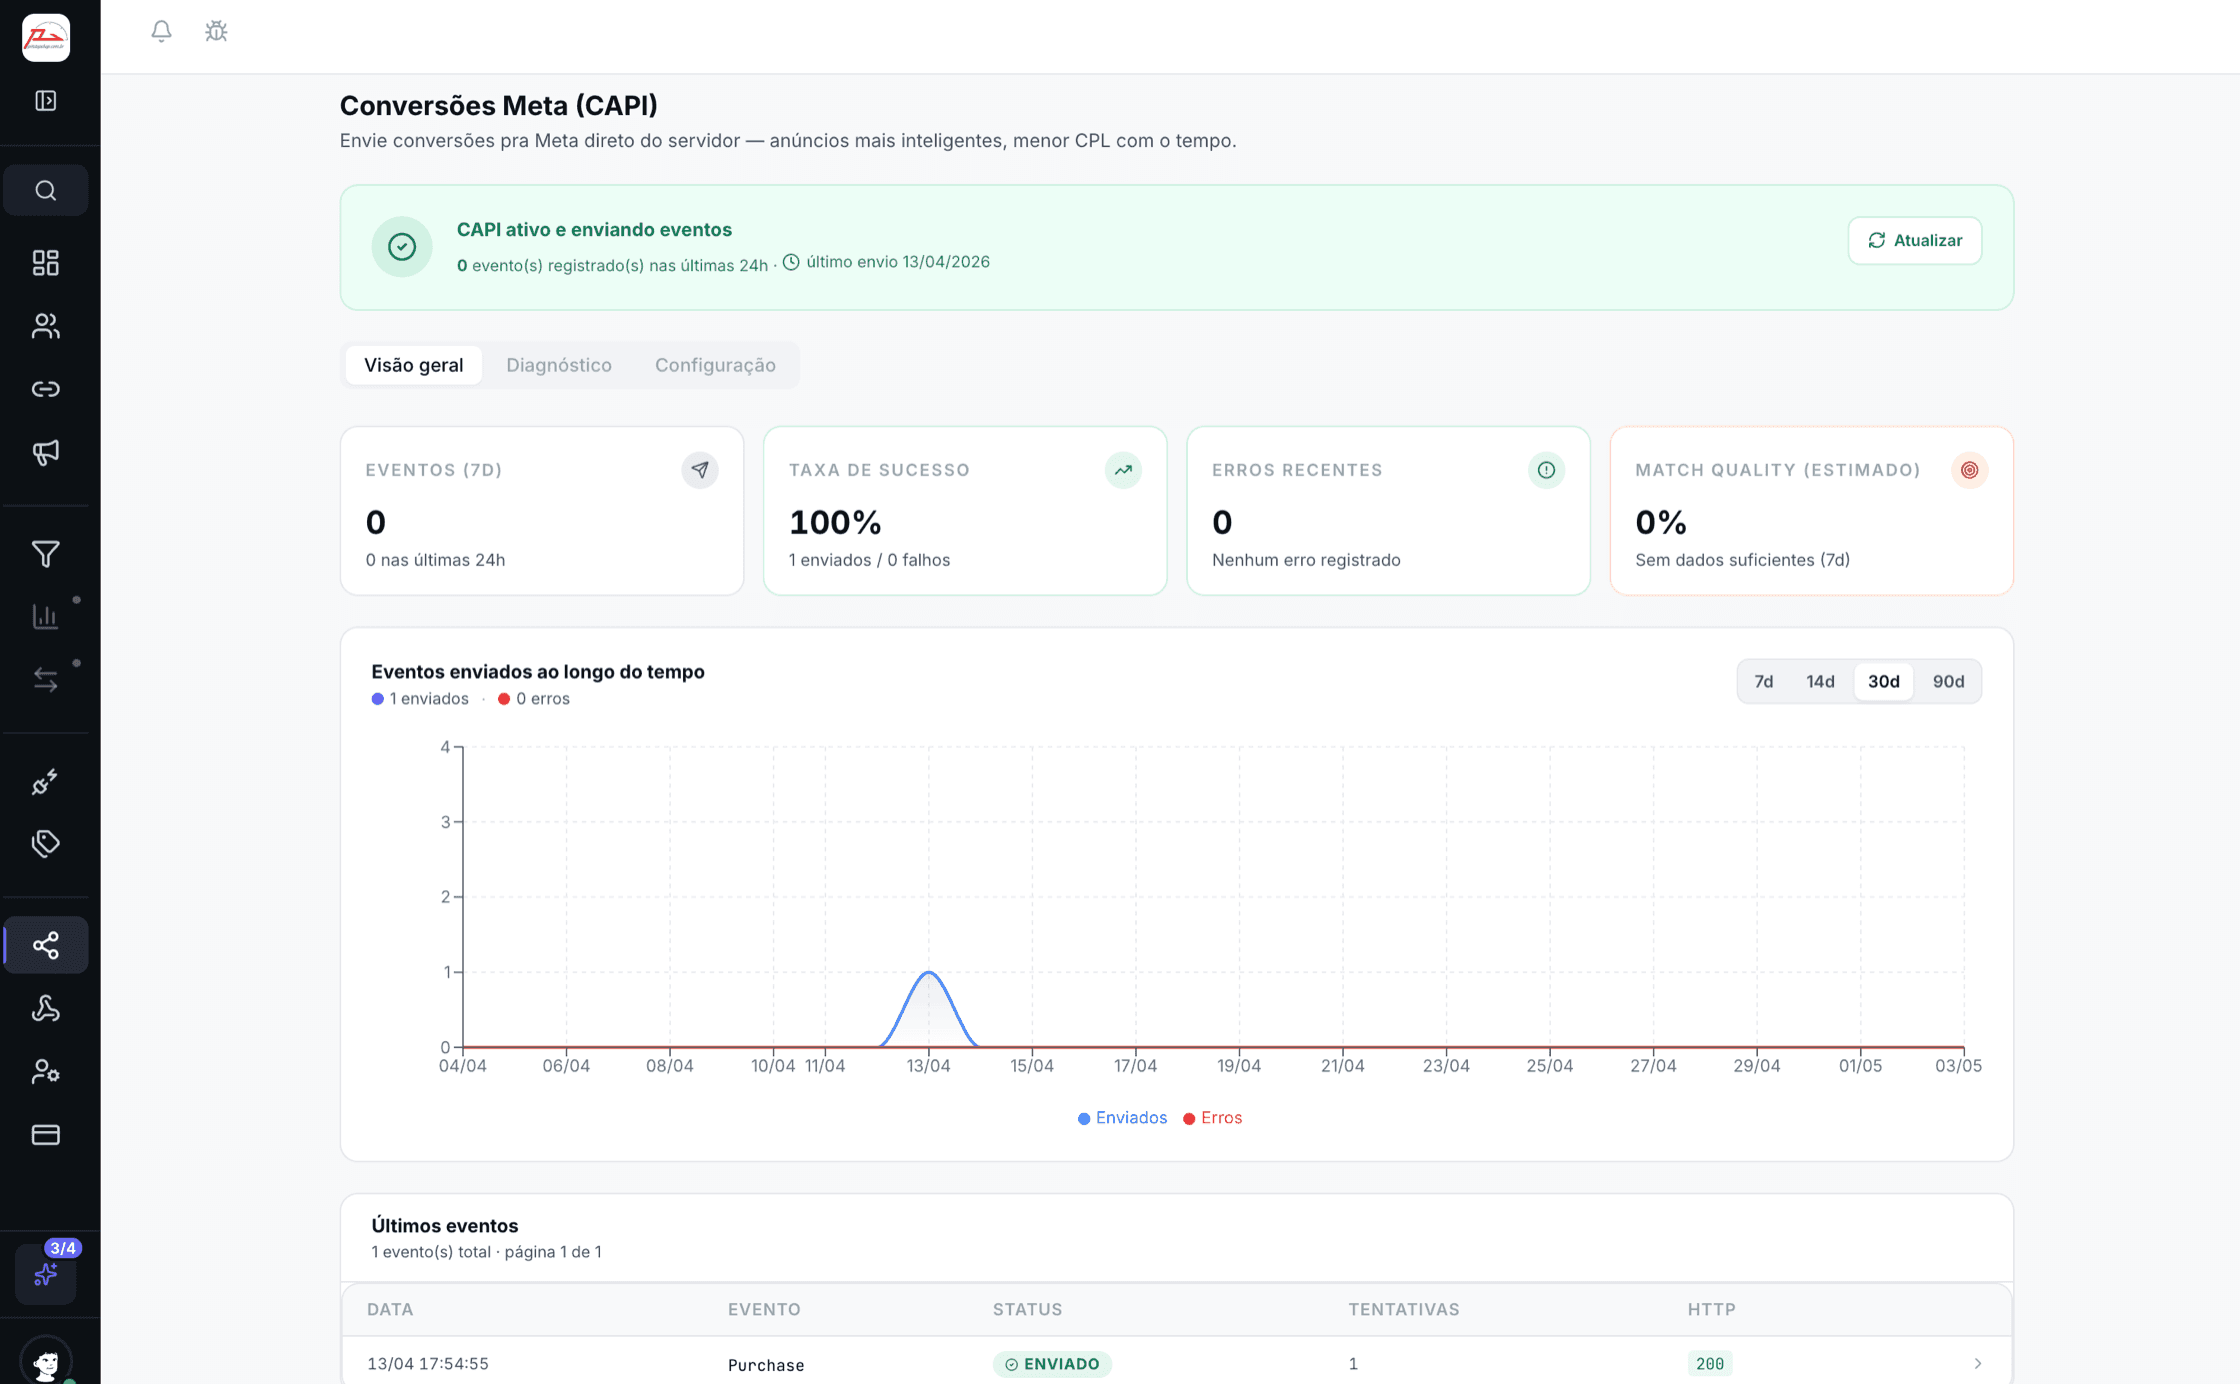Click the user avatar at the sidebar bottom

(x=46, y=1360)
